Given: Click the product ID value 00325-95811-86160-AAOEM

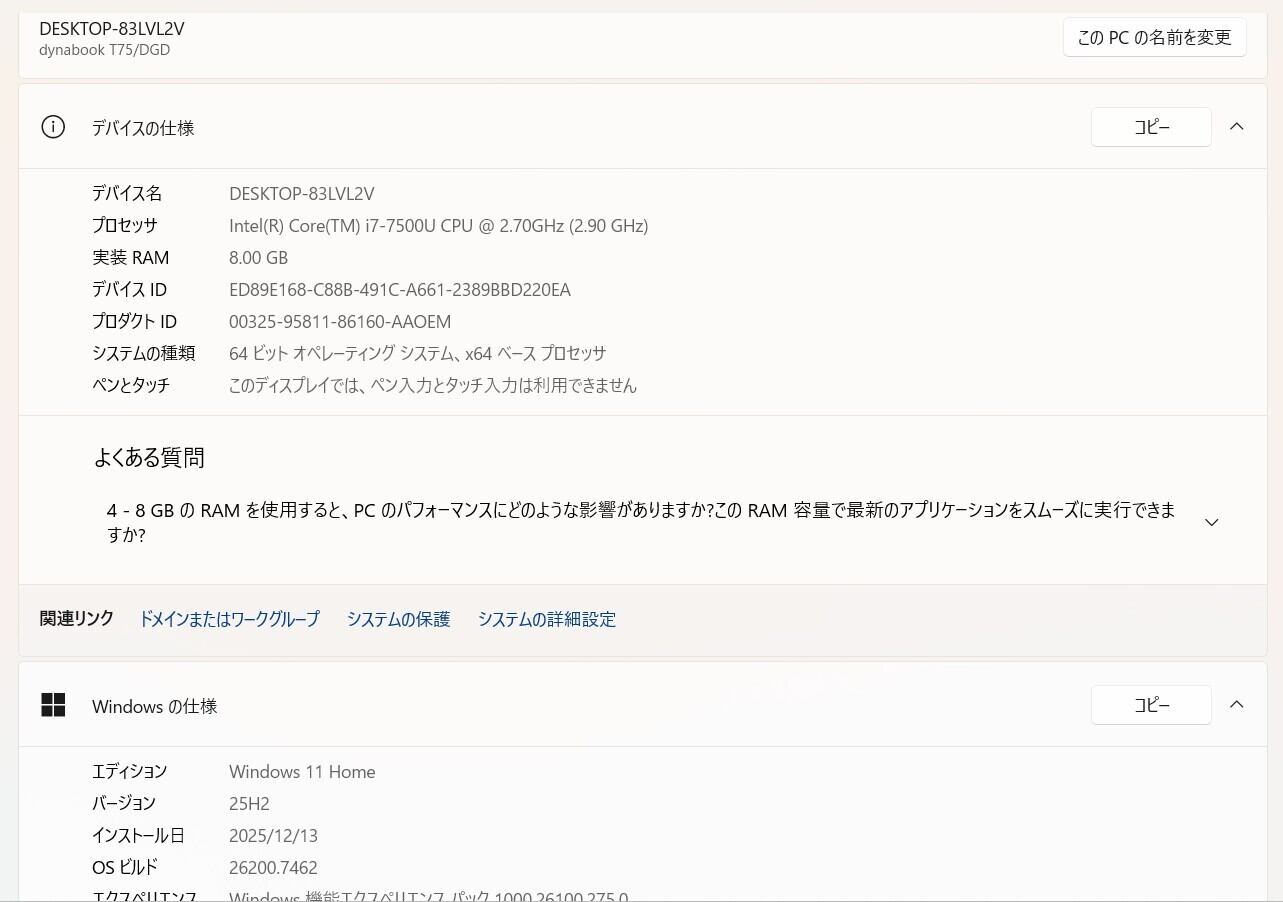Looking at the screenshot, I should point(340,322).
